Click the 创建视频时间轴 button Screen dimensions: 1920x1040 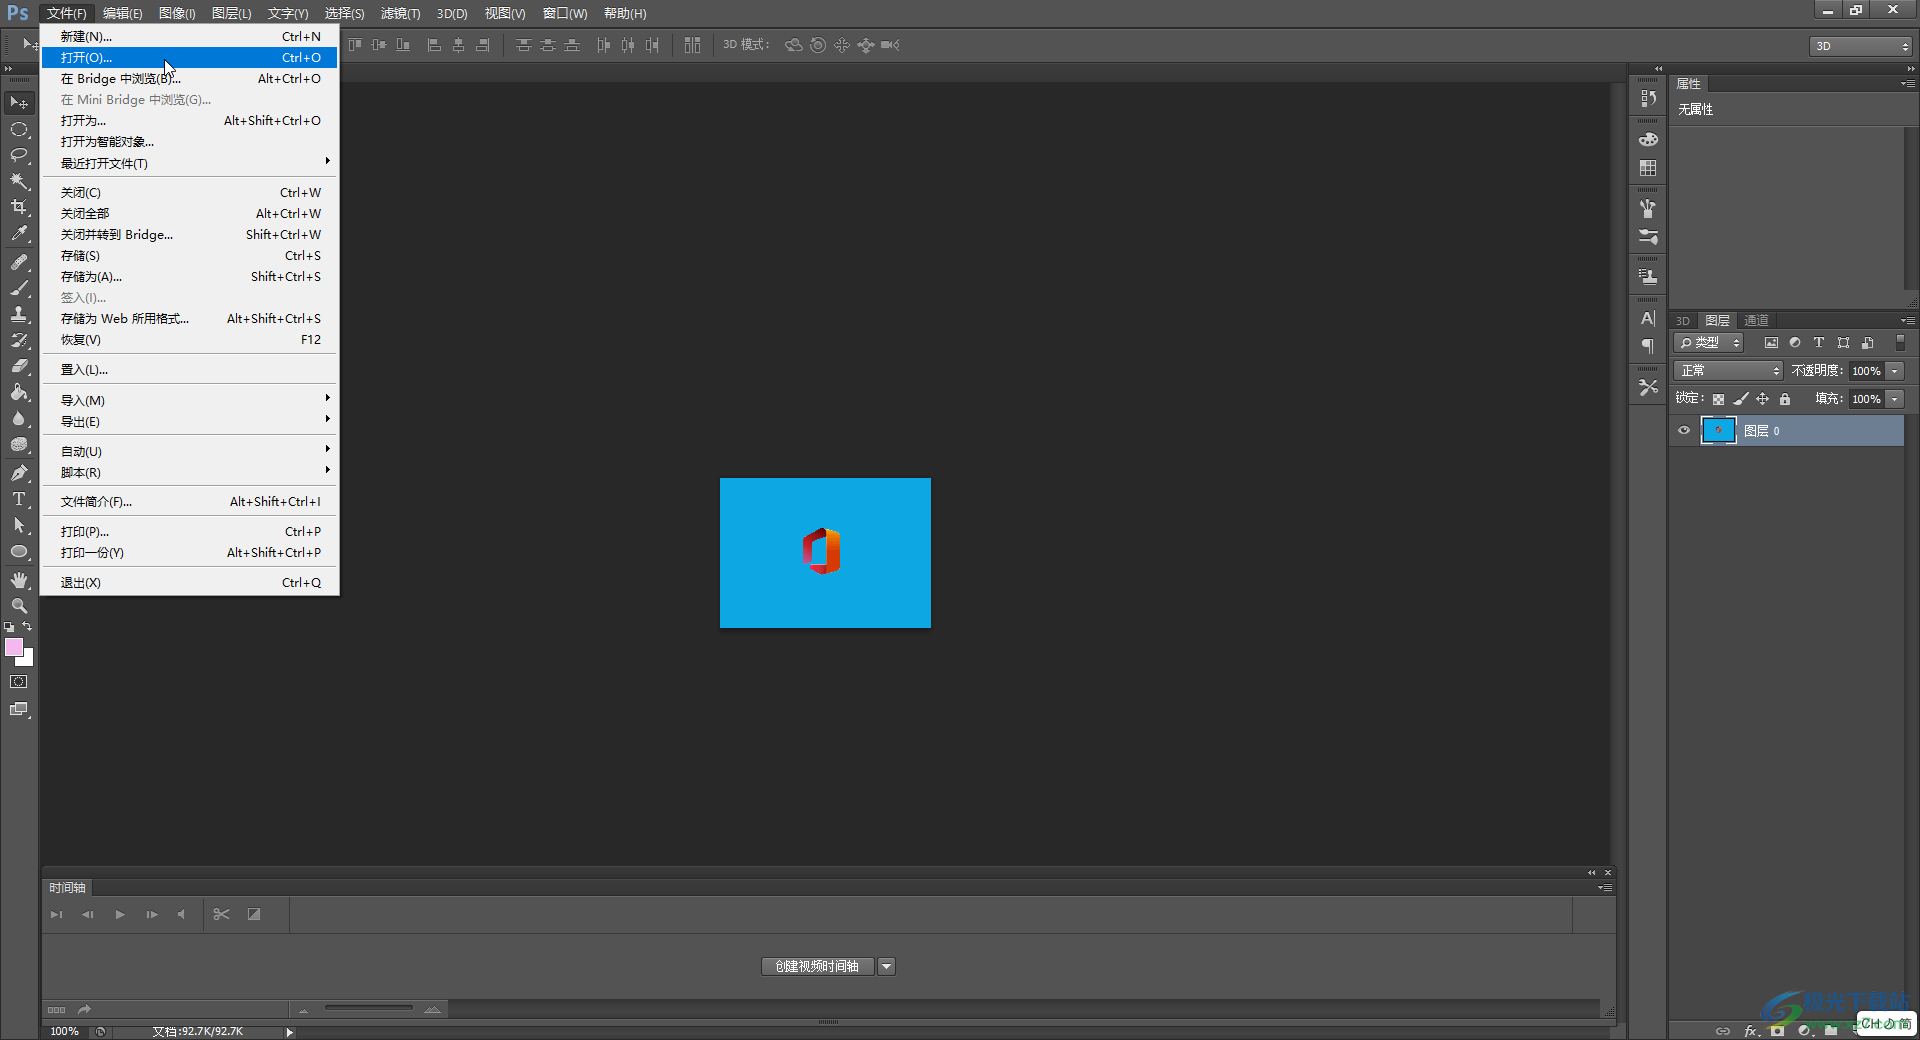(x=818, y=966)
